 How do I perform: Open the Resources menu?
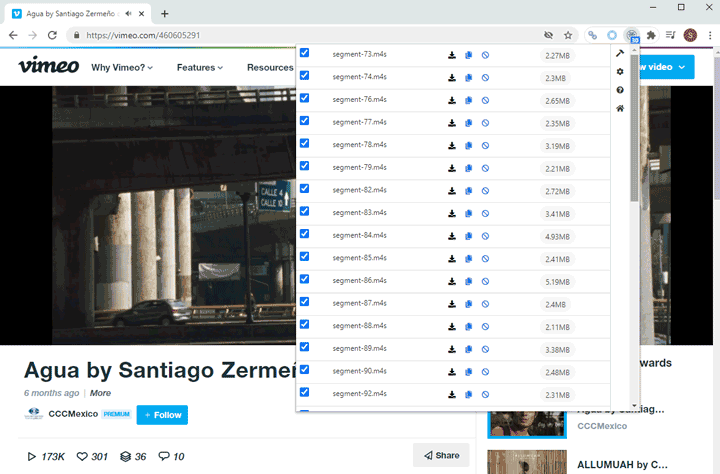pos(270,68)
